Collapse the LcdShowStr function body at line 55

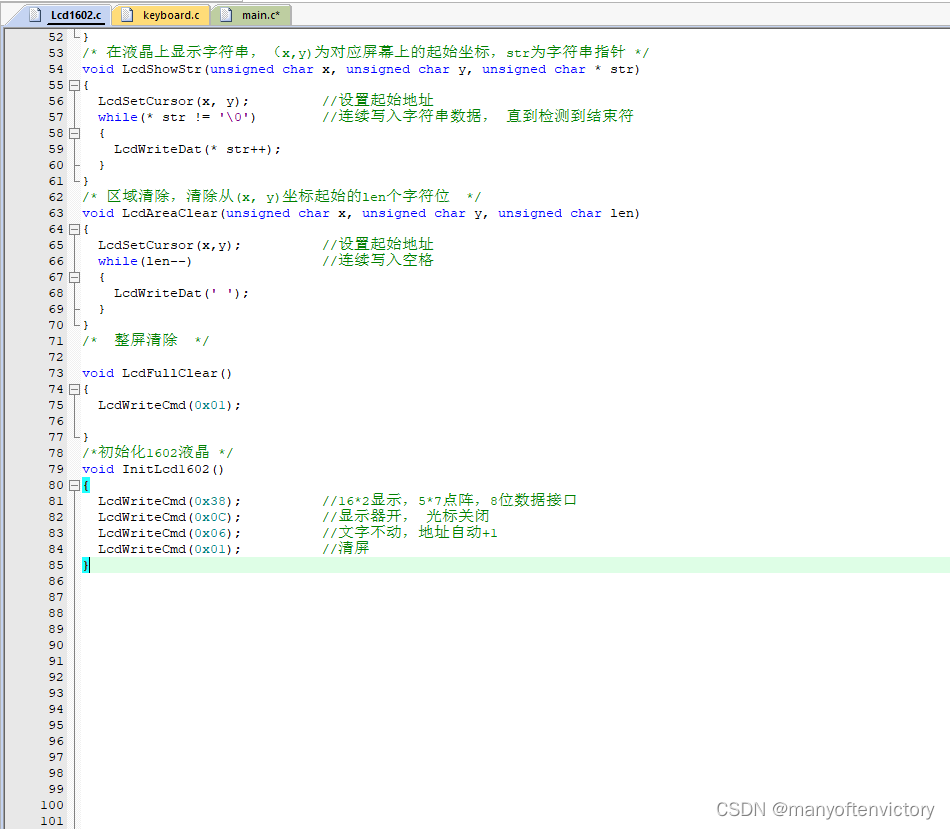pos(75,85)
